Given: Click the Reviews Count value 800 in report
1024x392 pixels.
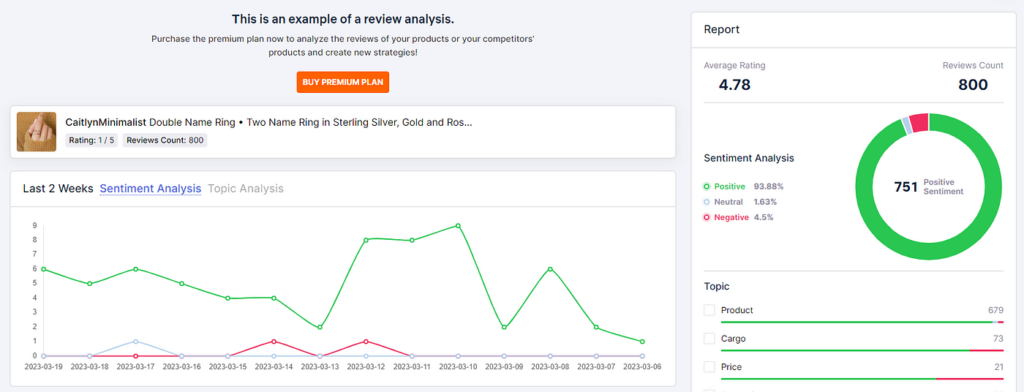Looking at the screenshot, I should (x=973, y=85).
